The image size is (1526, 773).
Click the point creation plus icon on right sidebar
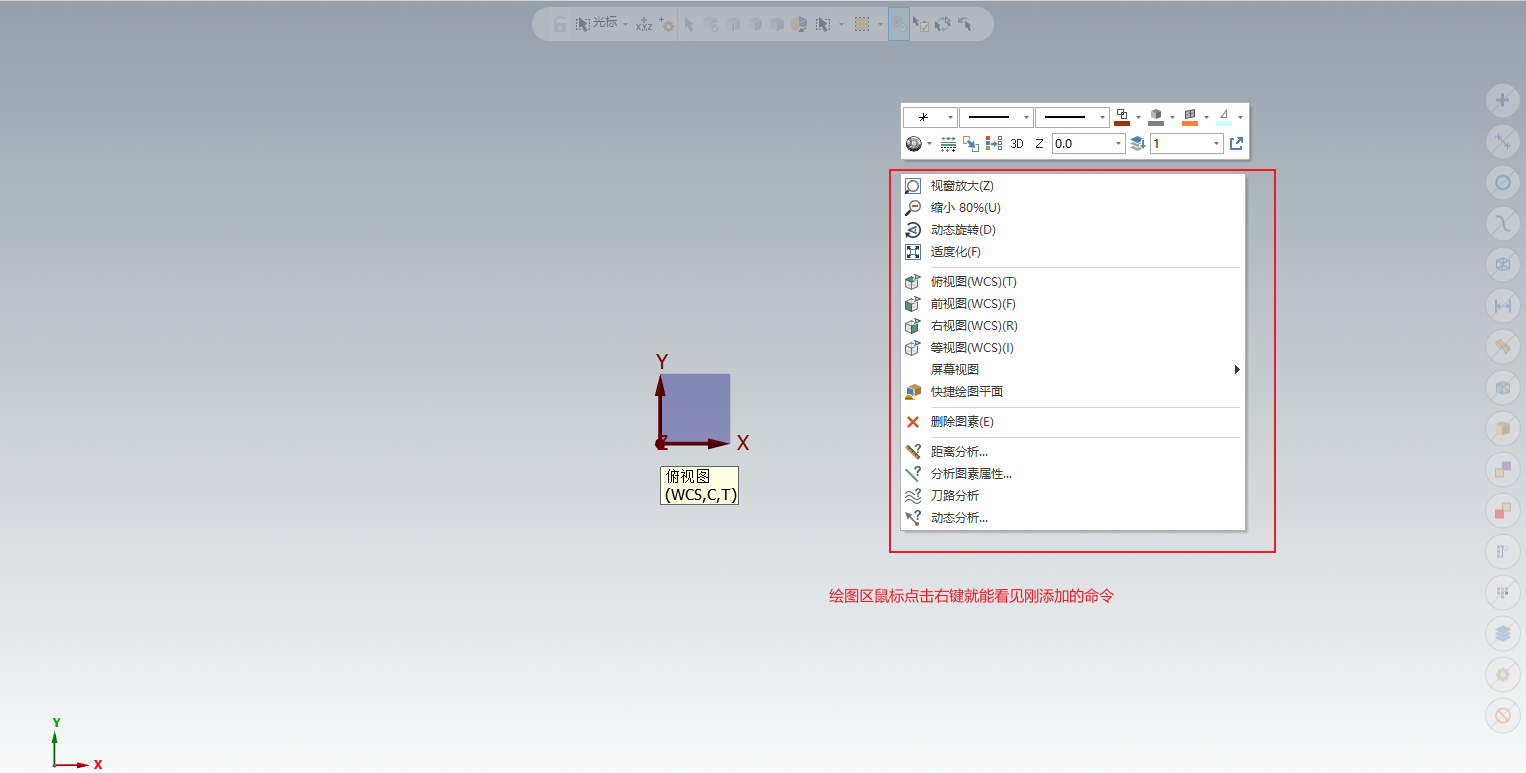point(1503,100)
